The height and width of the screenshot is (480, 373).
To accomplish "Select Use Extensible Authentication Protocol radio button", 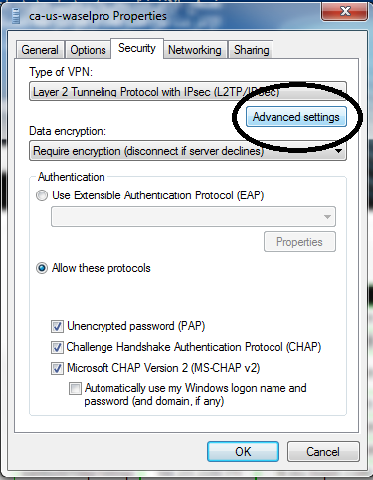I will point(42,195).
